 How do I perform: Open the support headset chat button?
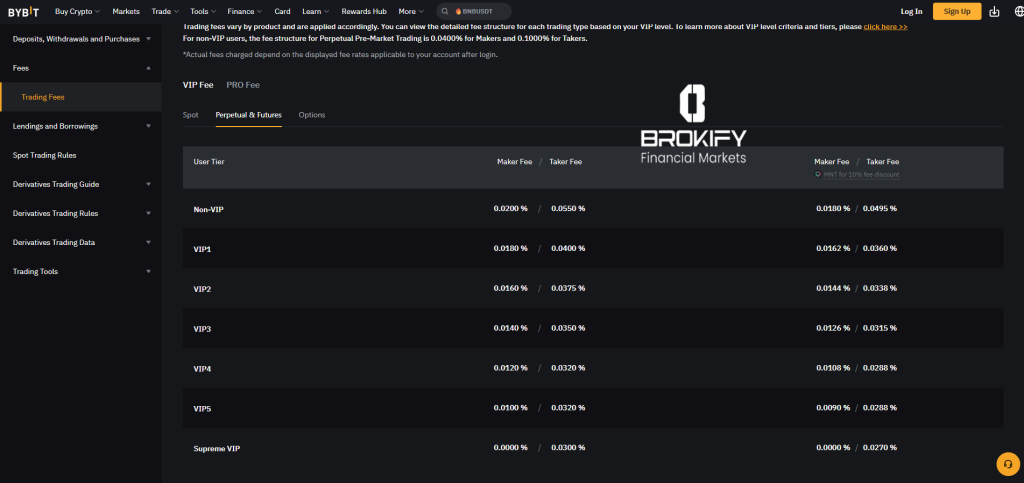[x=1007, y=464]
